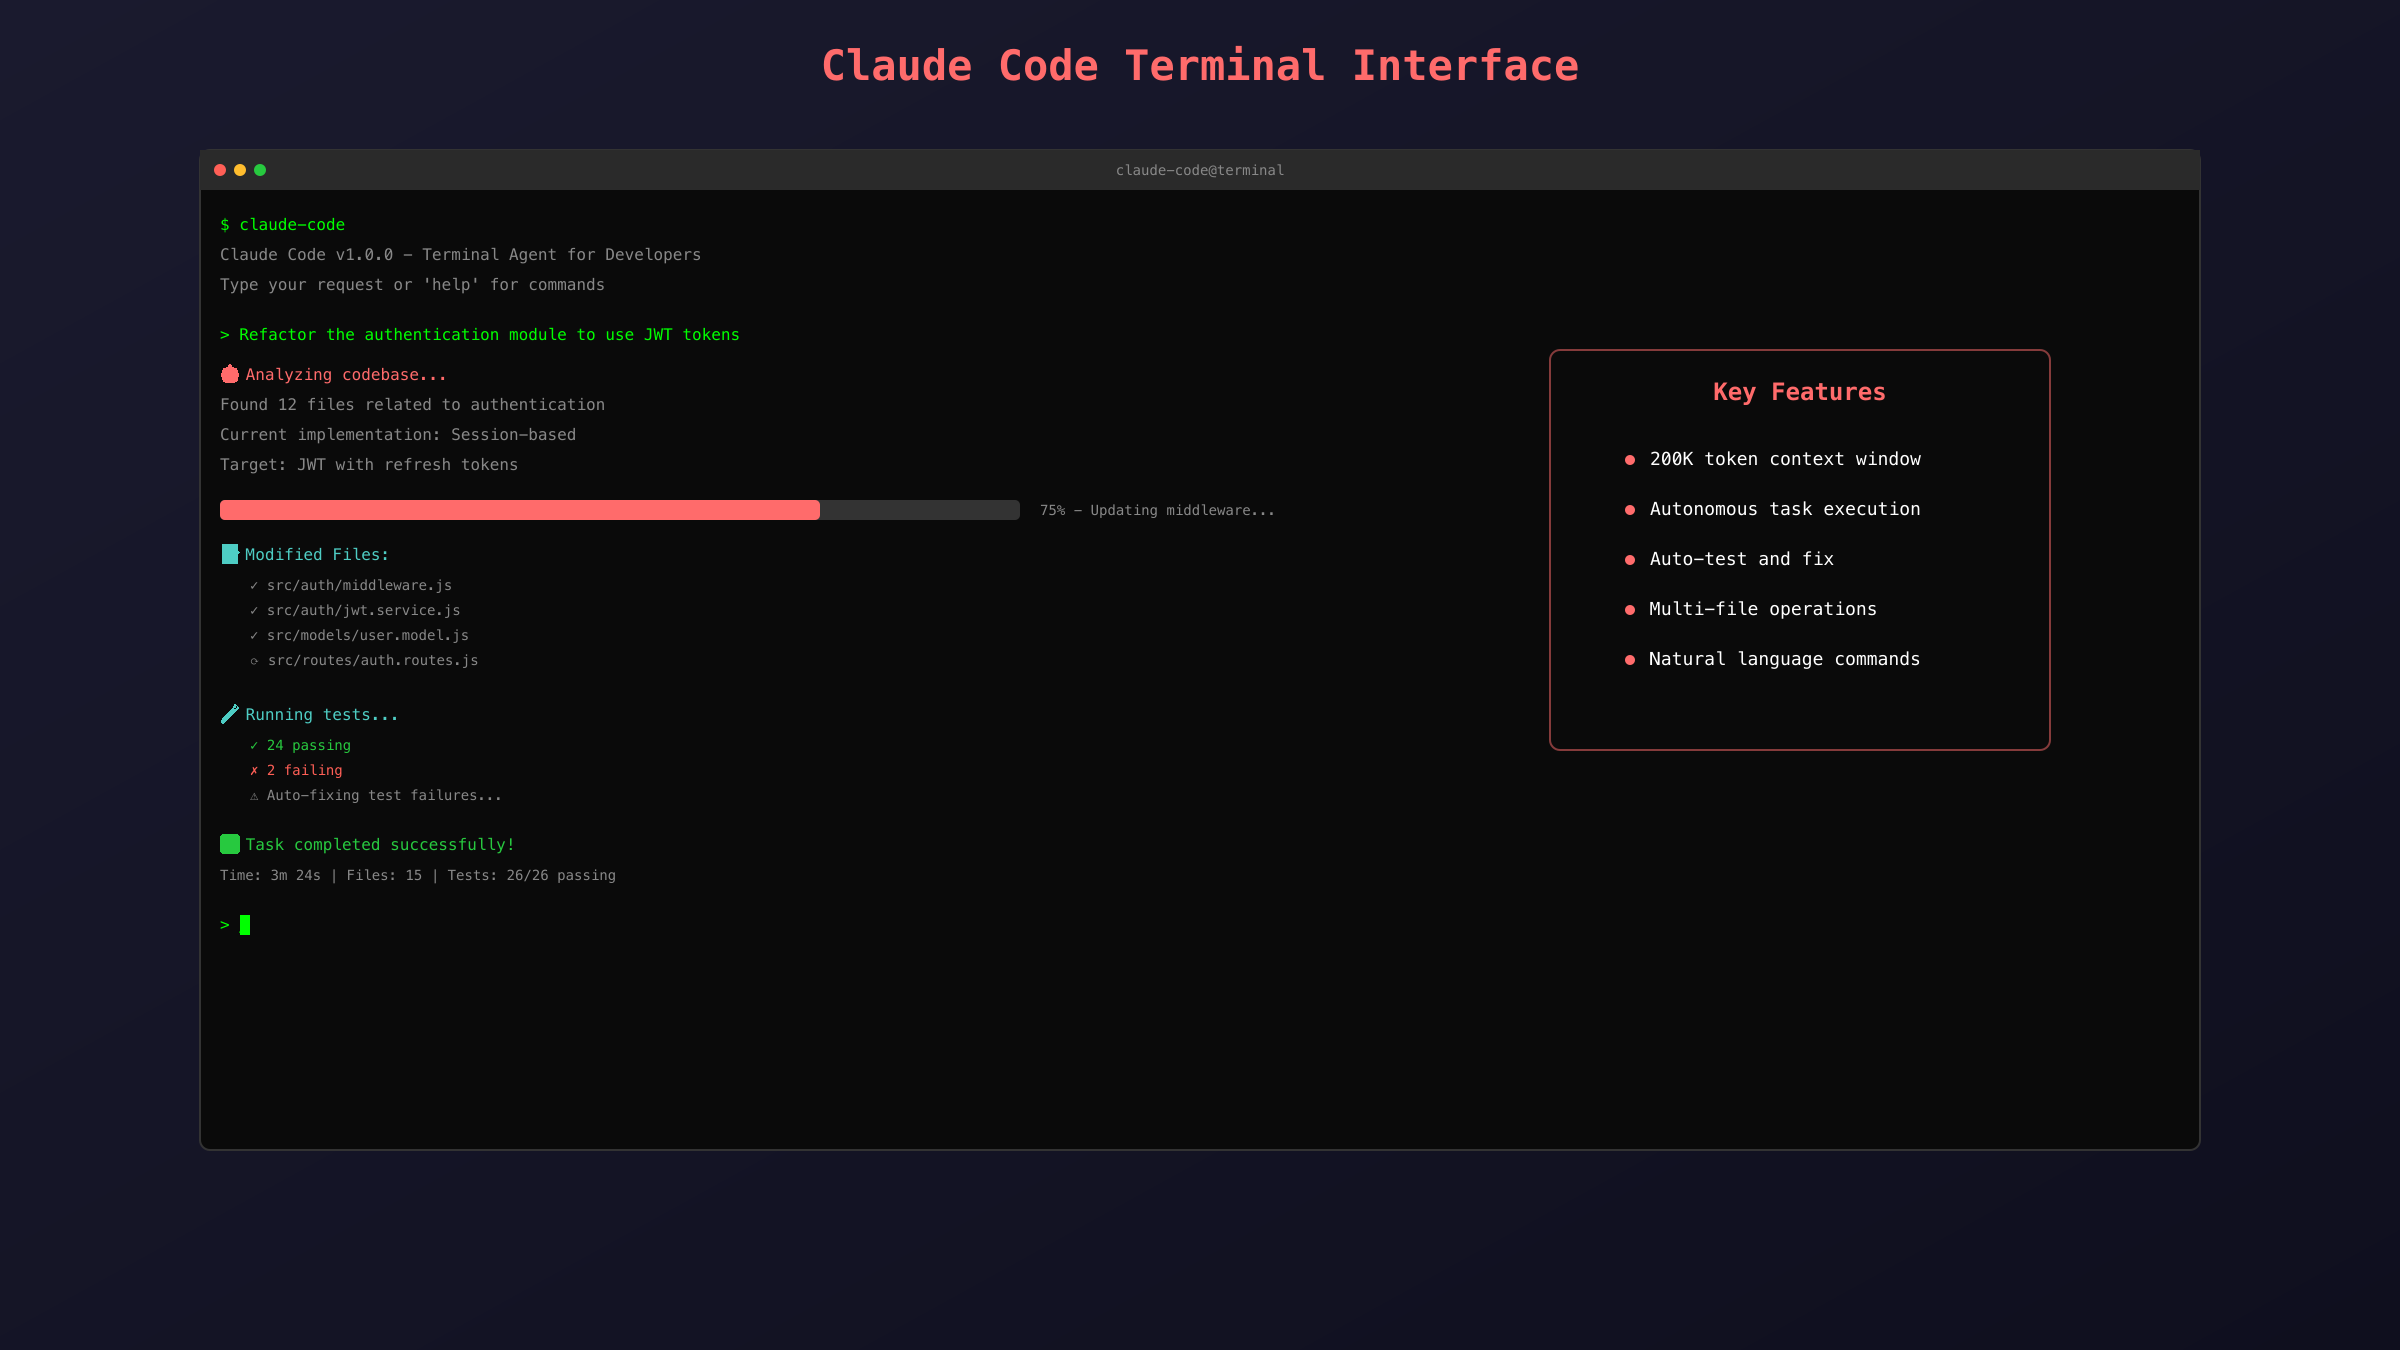Image resolution: width=2400 pixels, height=1350 pixels.
Task: Click 'Multi-file operations' feature
Action: click(x=1763, y=609)
